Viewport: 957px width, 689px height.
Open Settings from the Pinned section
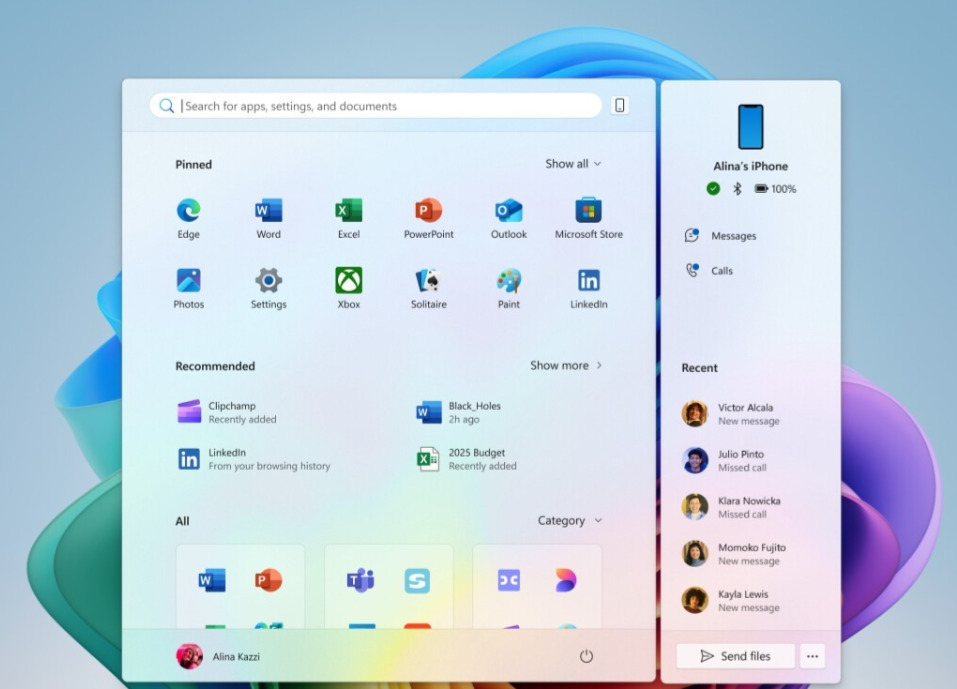coord(269,288)
